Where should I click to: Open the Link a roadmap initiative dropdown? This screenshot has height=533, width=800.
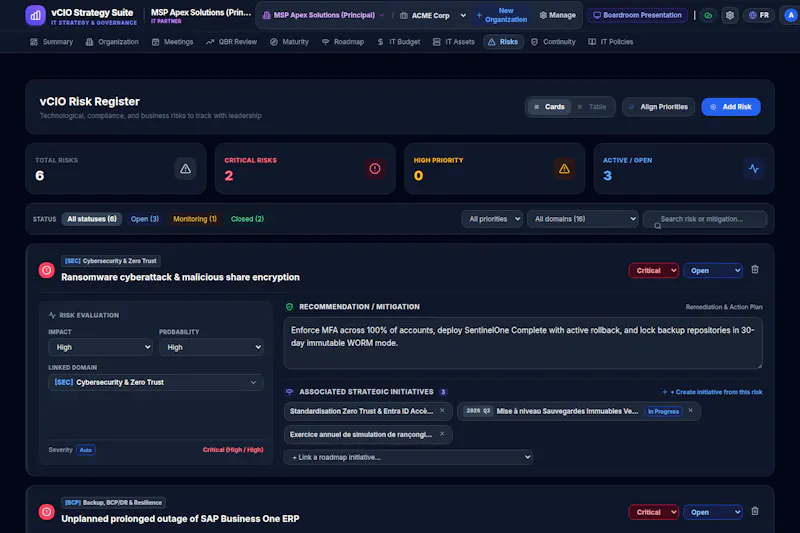[x=408, y=457]
